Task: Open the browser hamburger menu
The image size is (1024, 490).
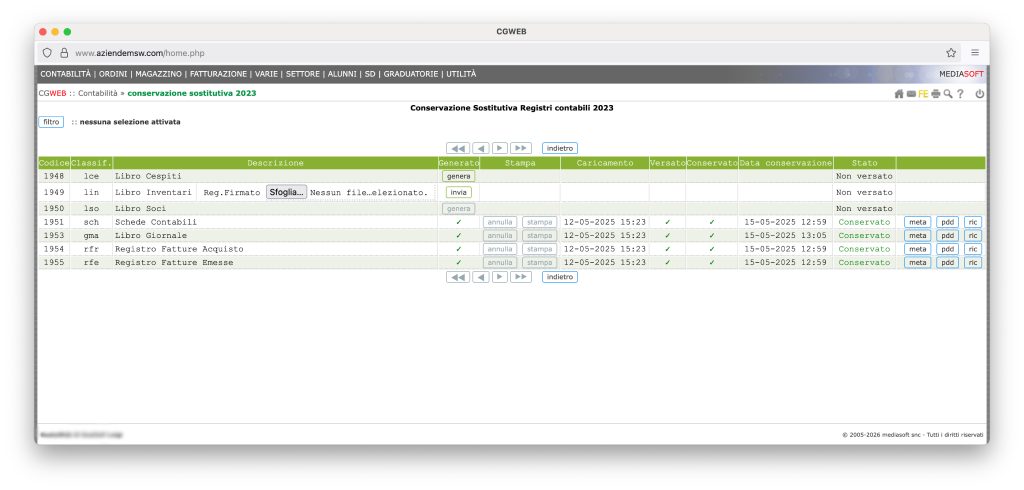Action: [974, 52]
